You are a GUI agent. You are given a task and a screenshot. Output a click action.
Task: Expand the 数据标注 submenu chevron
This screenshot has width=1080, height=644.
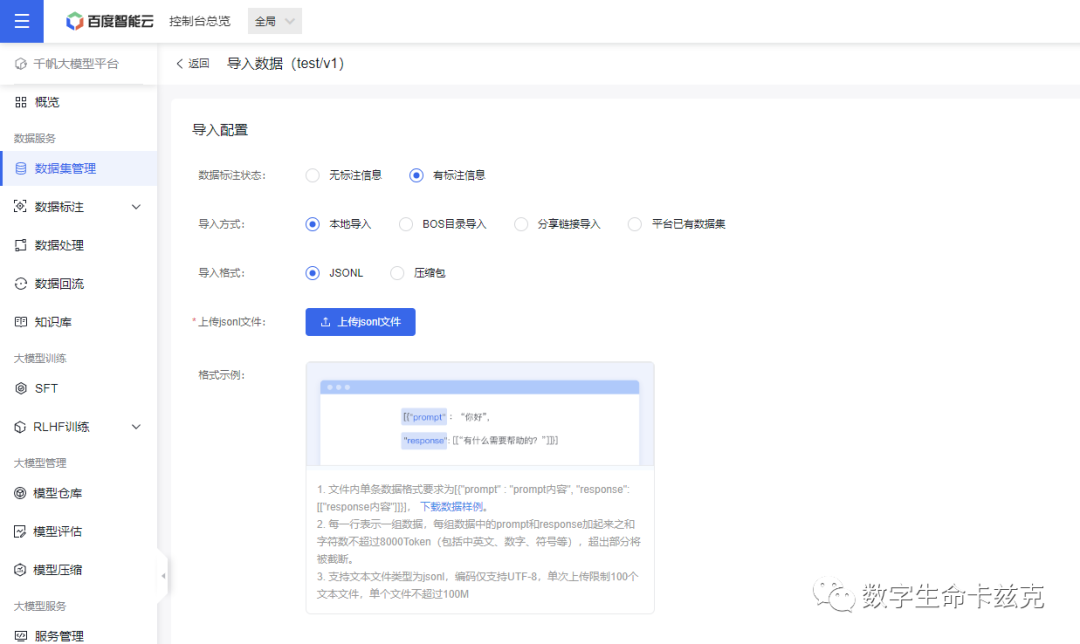point(136,207)
